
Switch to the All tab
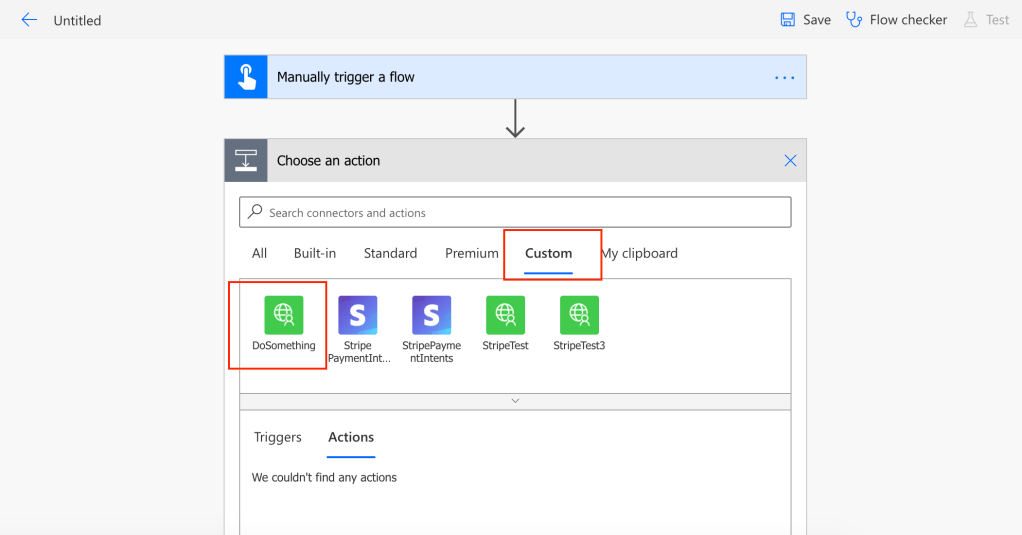pyautogui.click(x=259, y=253)
